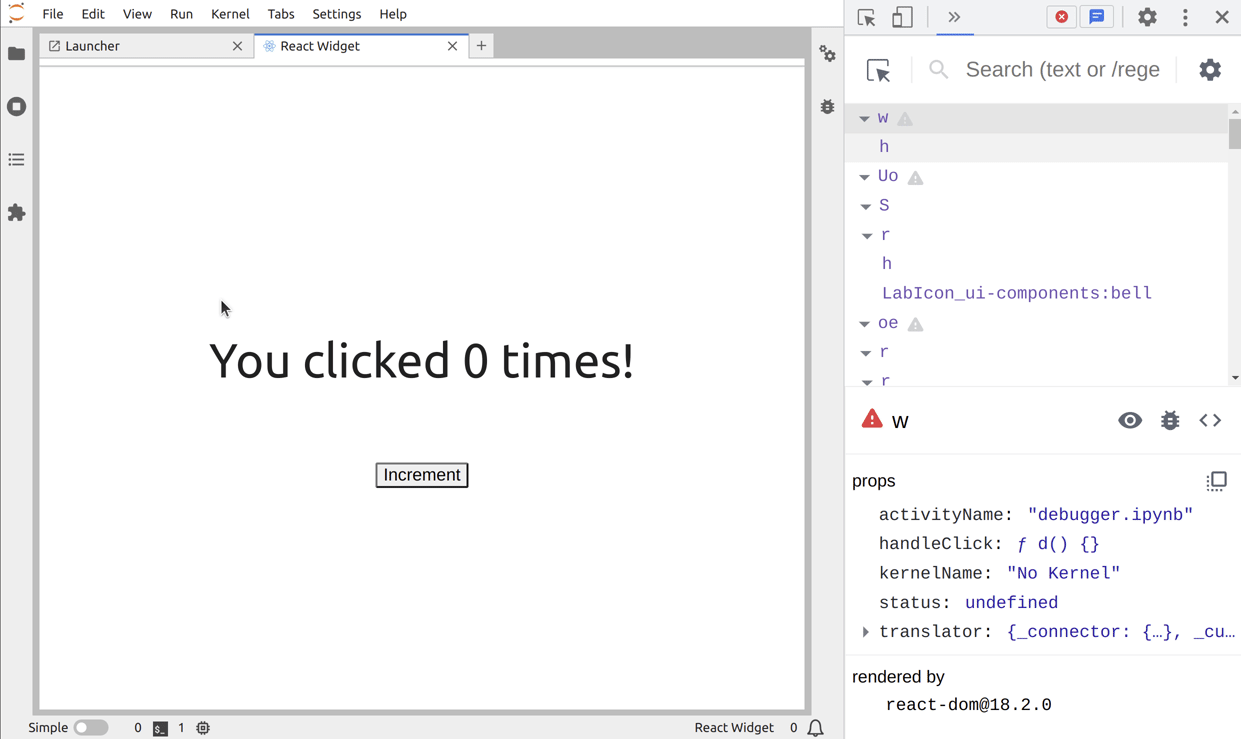Open the Run menu

click(x=181, y=14)
